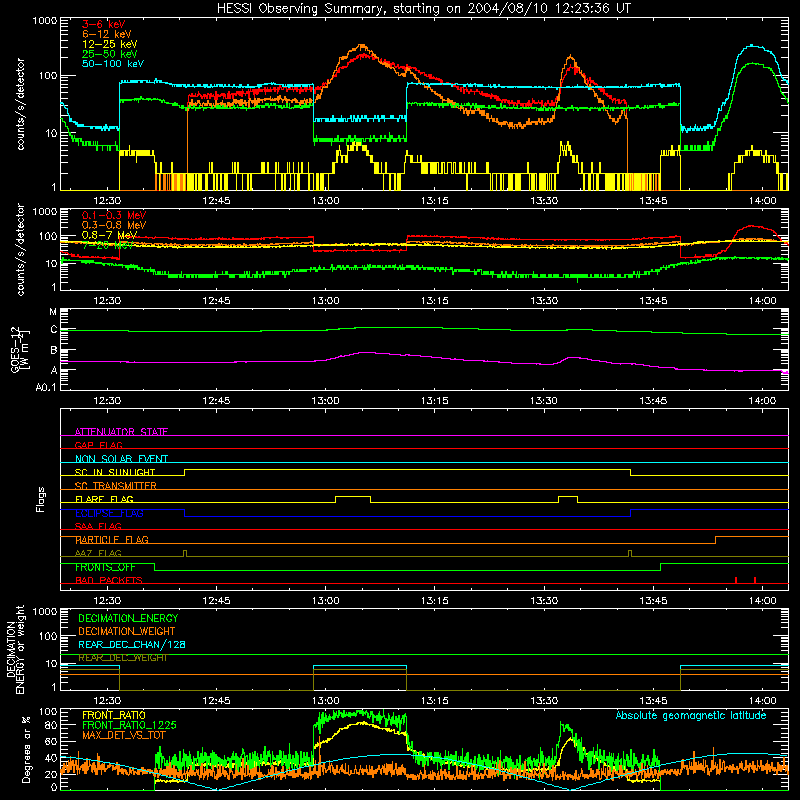Click the 0.1-0.3 MeV legend label
This screenshot has height=800, width=800.
click(x=114, y=215)
